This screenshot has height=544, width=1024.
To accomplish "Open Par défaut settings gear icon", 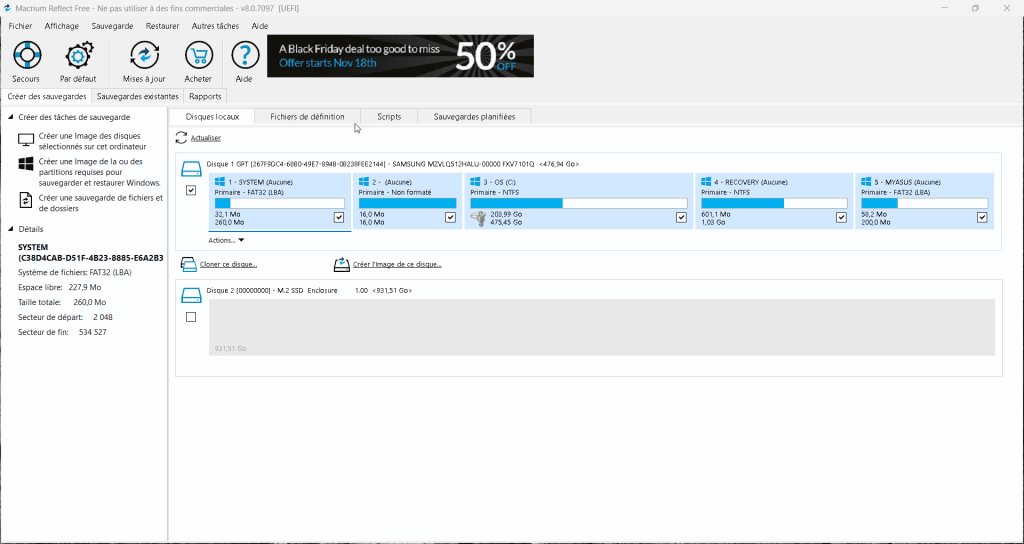I will tap(78, 55).
